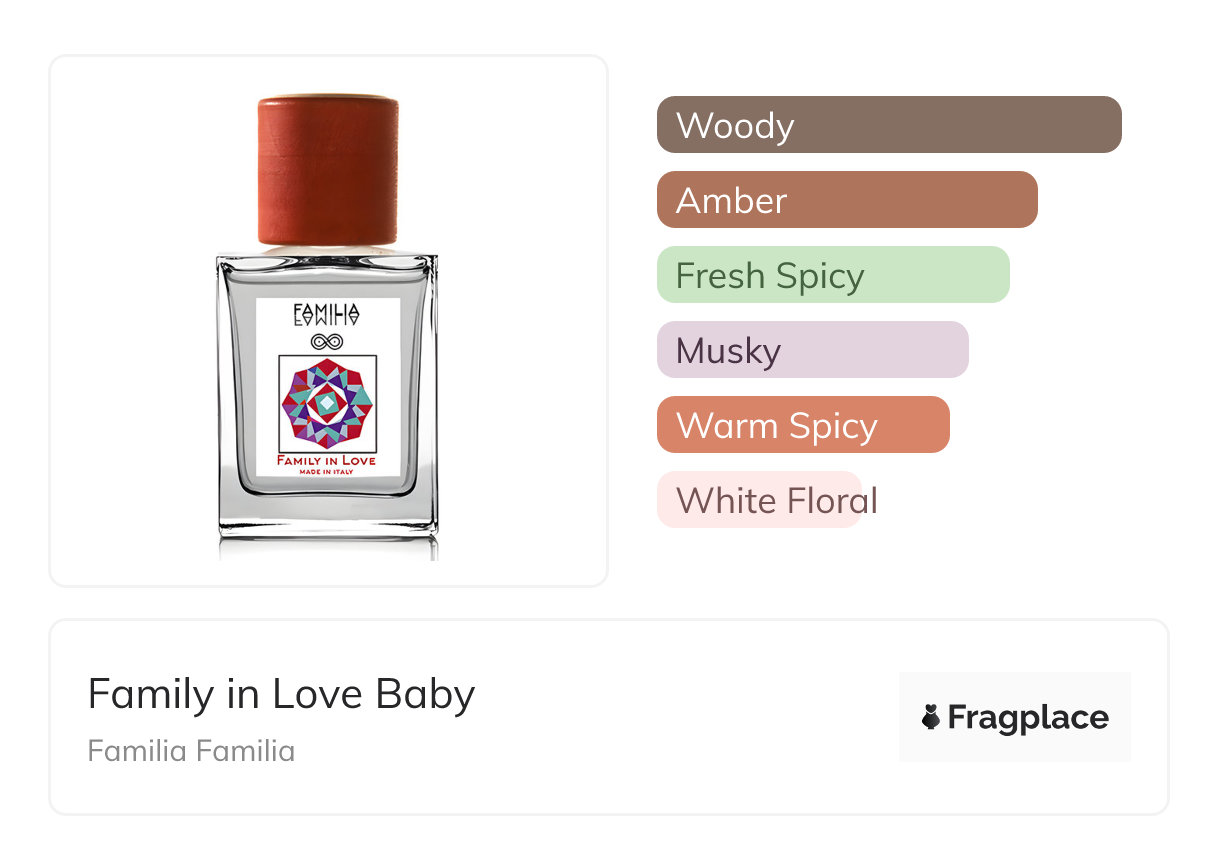
Task: Click the glass base of the perfume bottle
Action: pos(328,515)
